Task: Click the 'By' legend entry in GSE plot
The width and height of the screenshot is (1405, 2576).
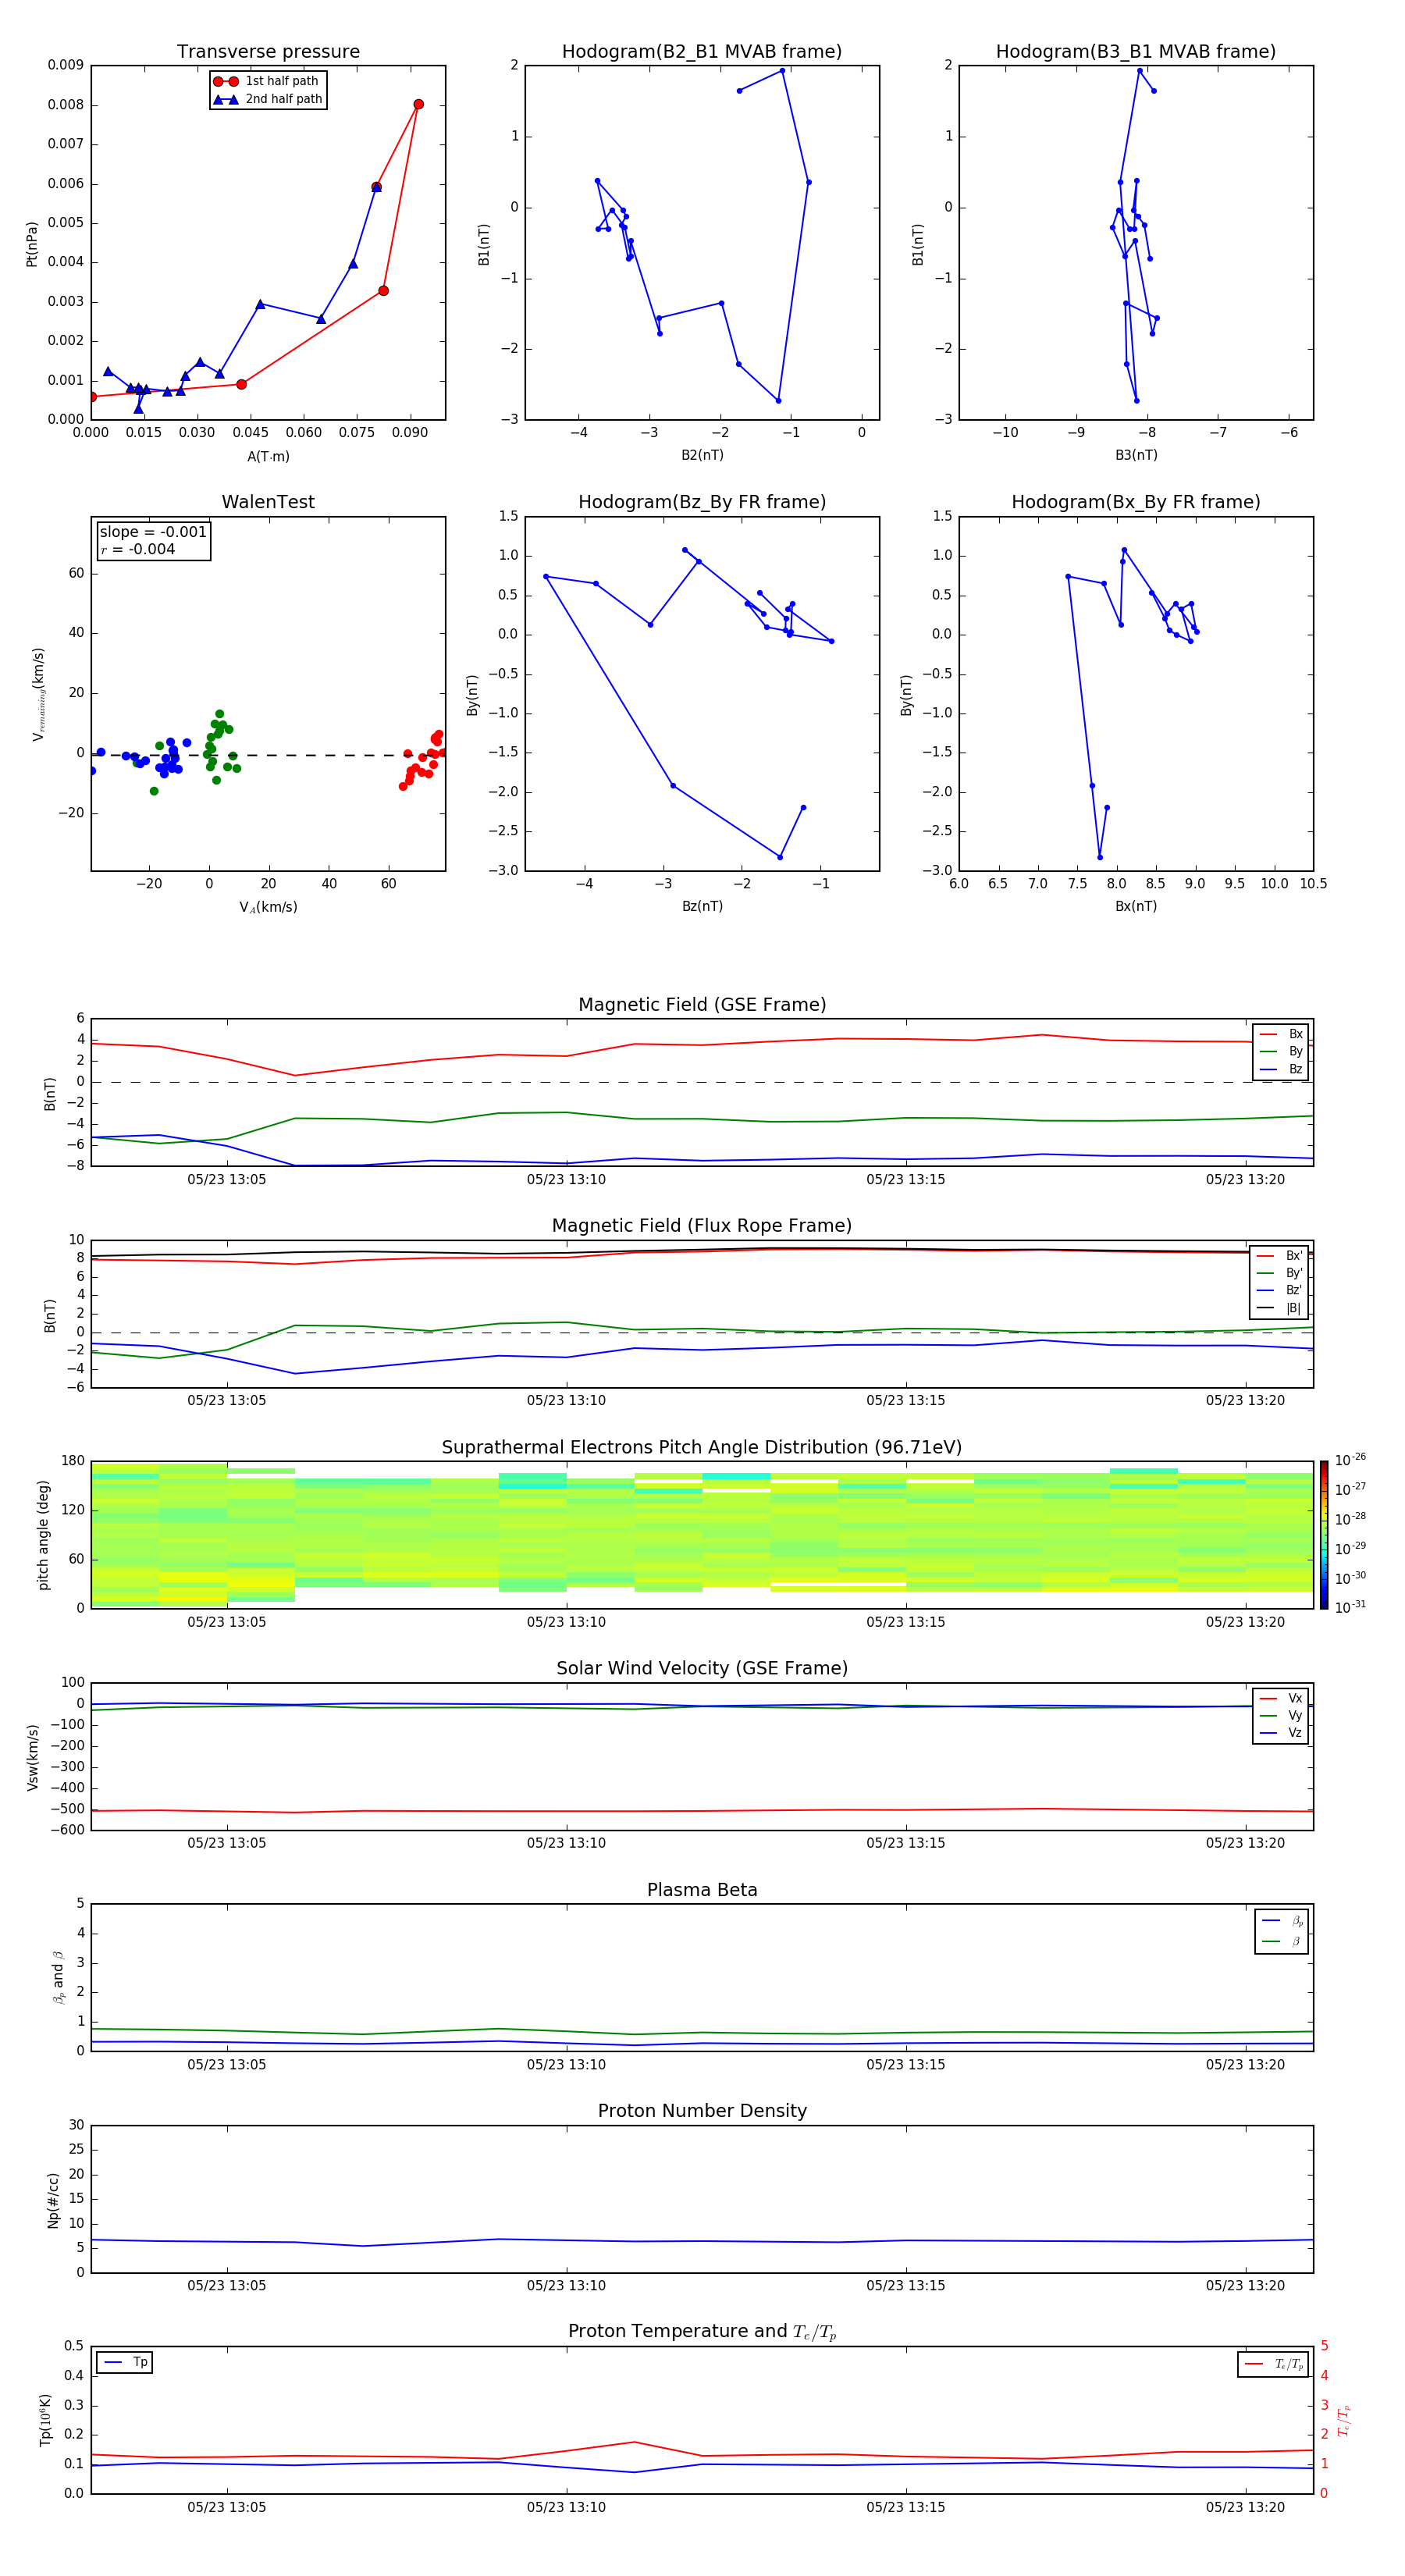Action: pos(1281,1052)
